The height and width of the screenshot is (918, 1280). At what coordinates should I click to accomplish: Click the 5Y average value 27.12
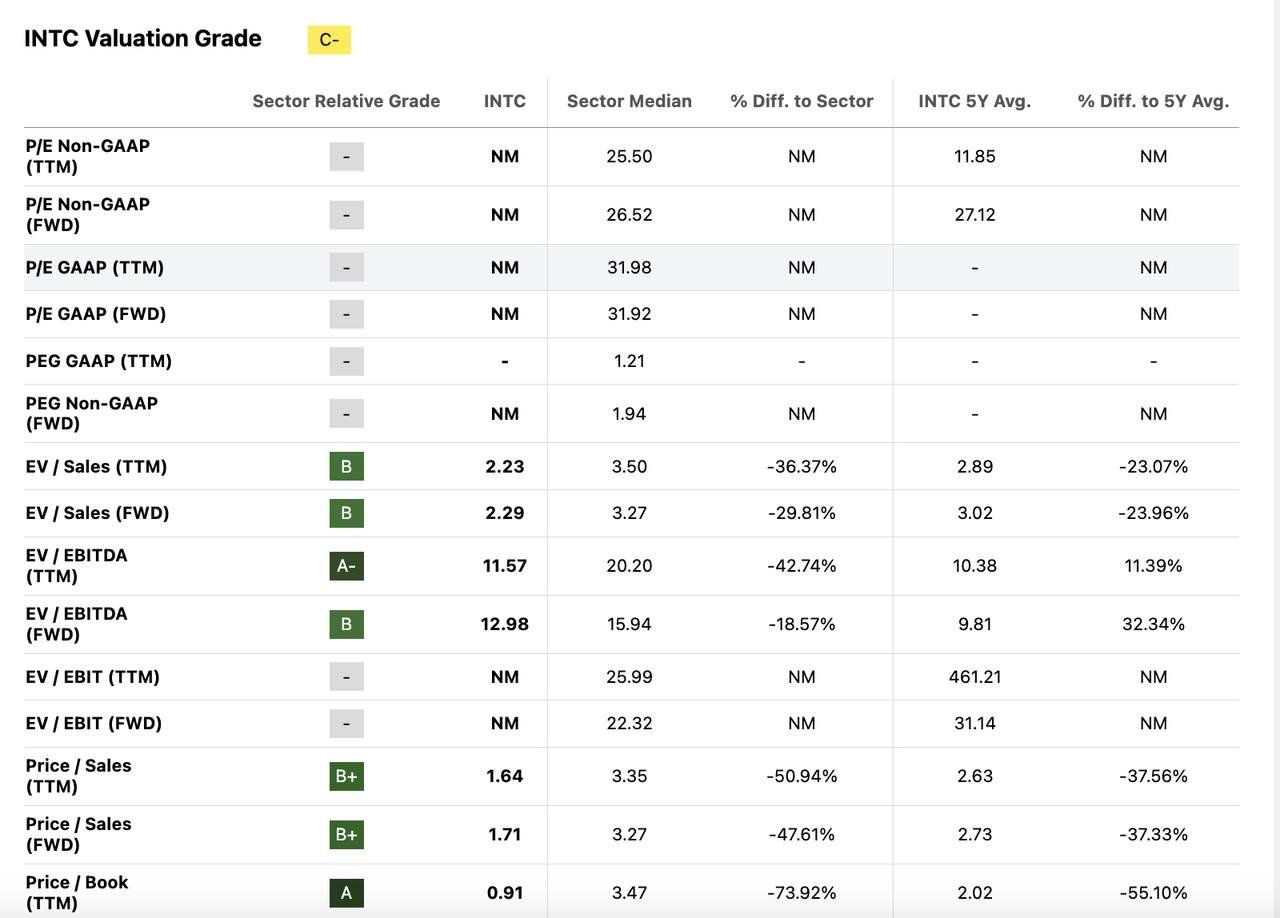(975, 215)
